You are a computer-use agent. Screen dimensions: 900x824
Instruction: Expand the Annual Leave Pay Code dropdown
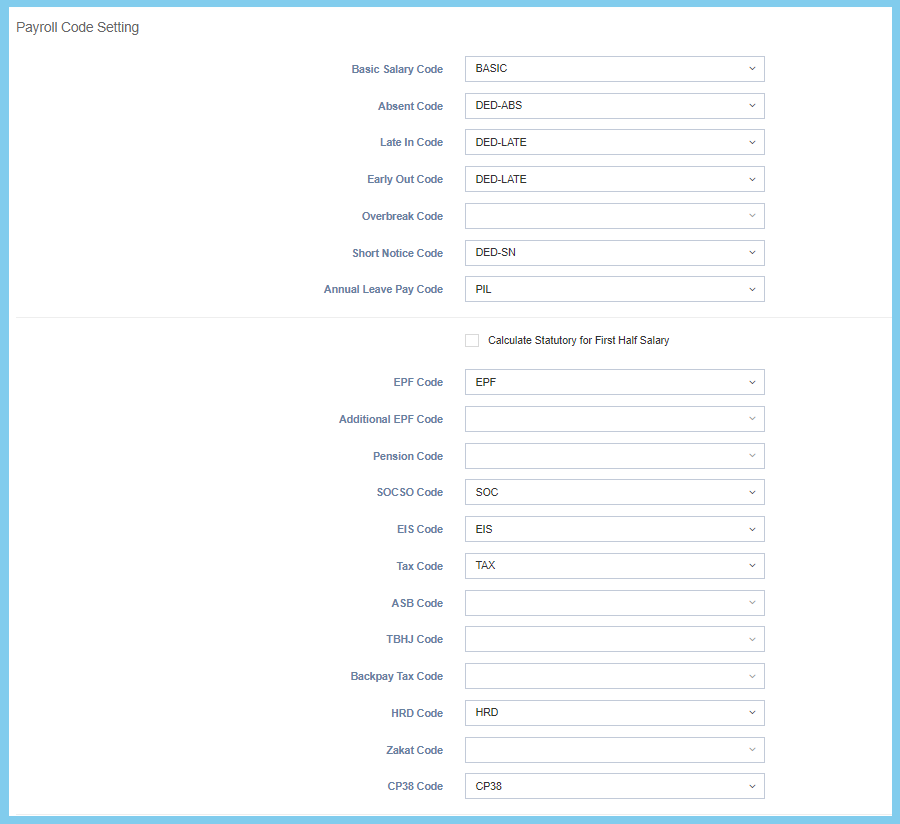coord(614,289)
